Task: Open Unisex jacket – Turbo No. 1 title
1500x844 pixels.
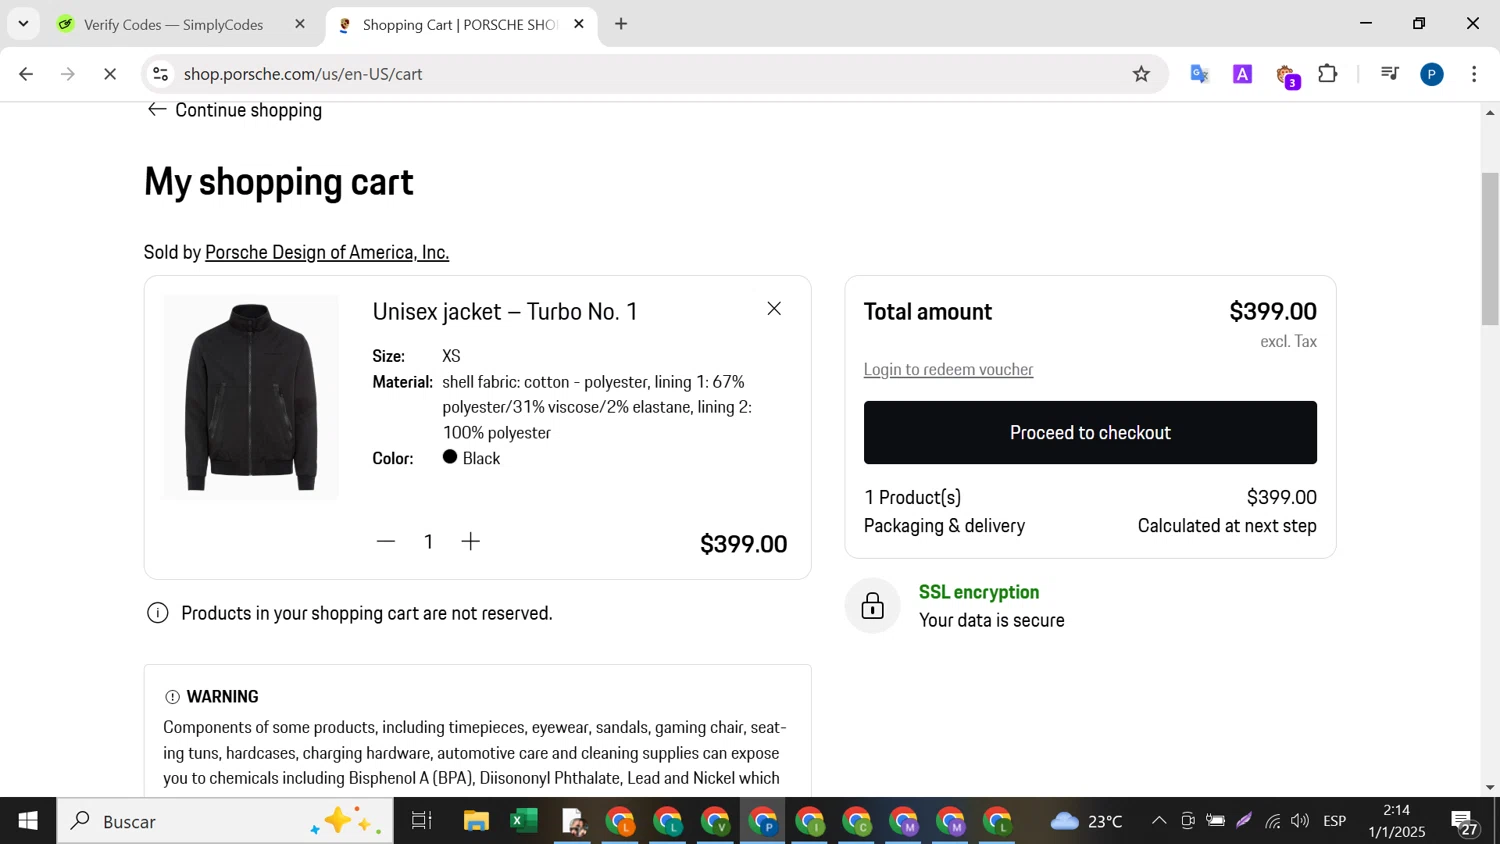Action: click(505, 311)
